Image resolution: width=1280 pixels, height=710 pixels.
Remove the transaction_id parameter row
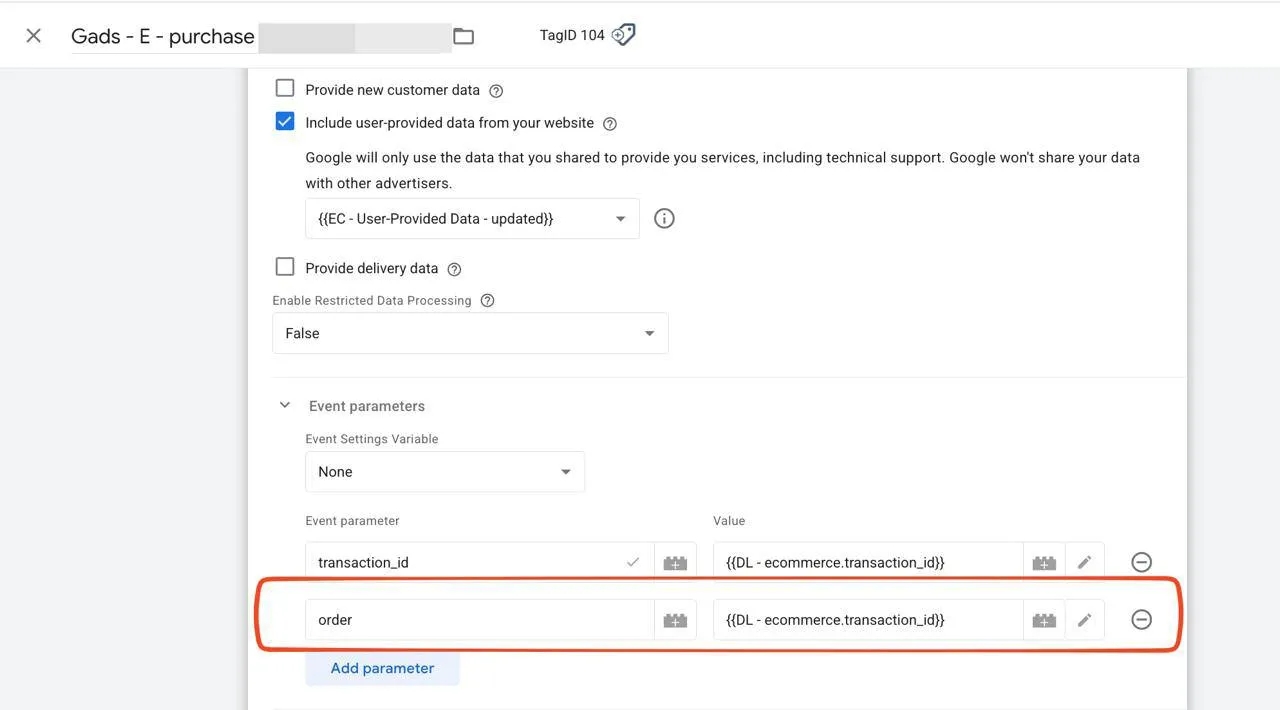[x=1141, y=562]
